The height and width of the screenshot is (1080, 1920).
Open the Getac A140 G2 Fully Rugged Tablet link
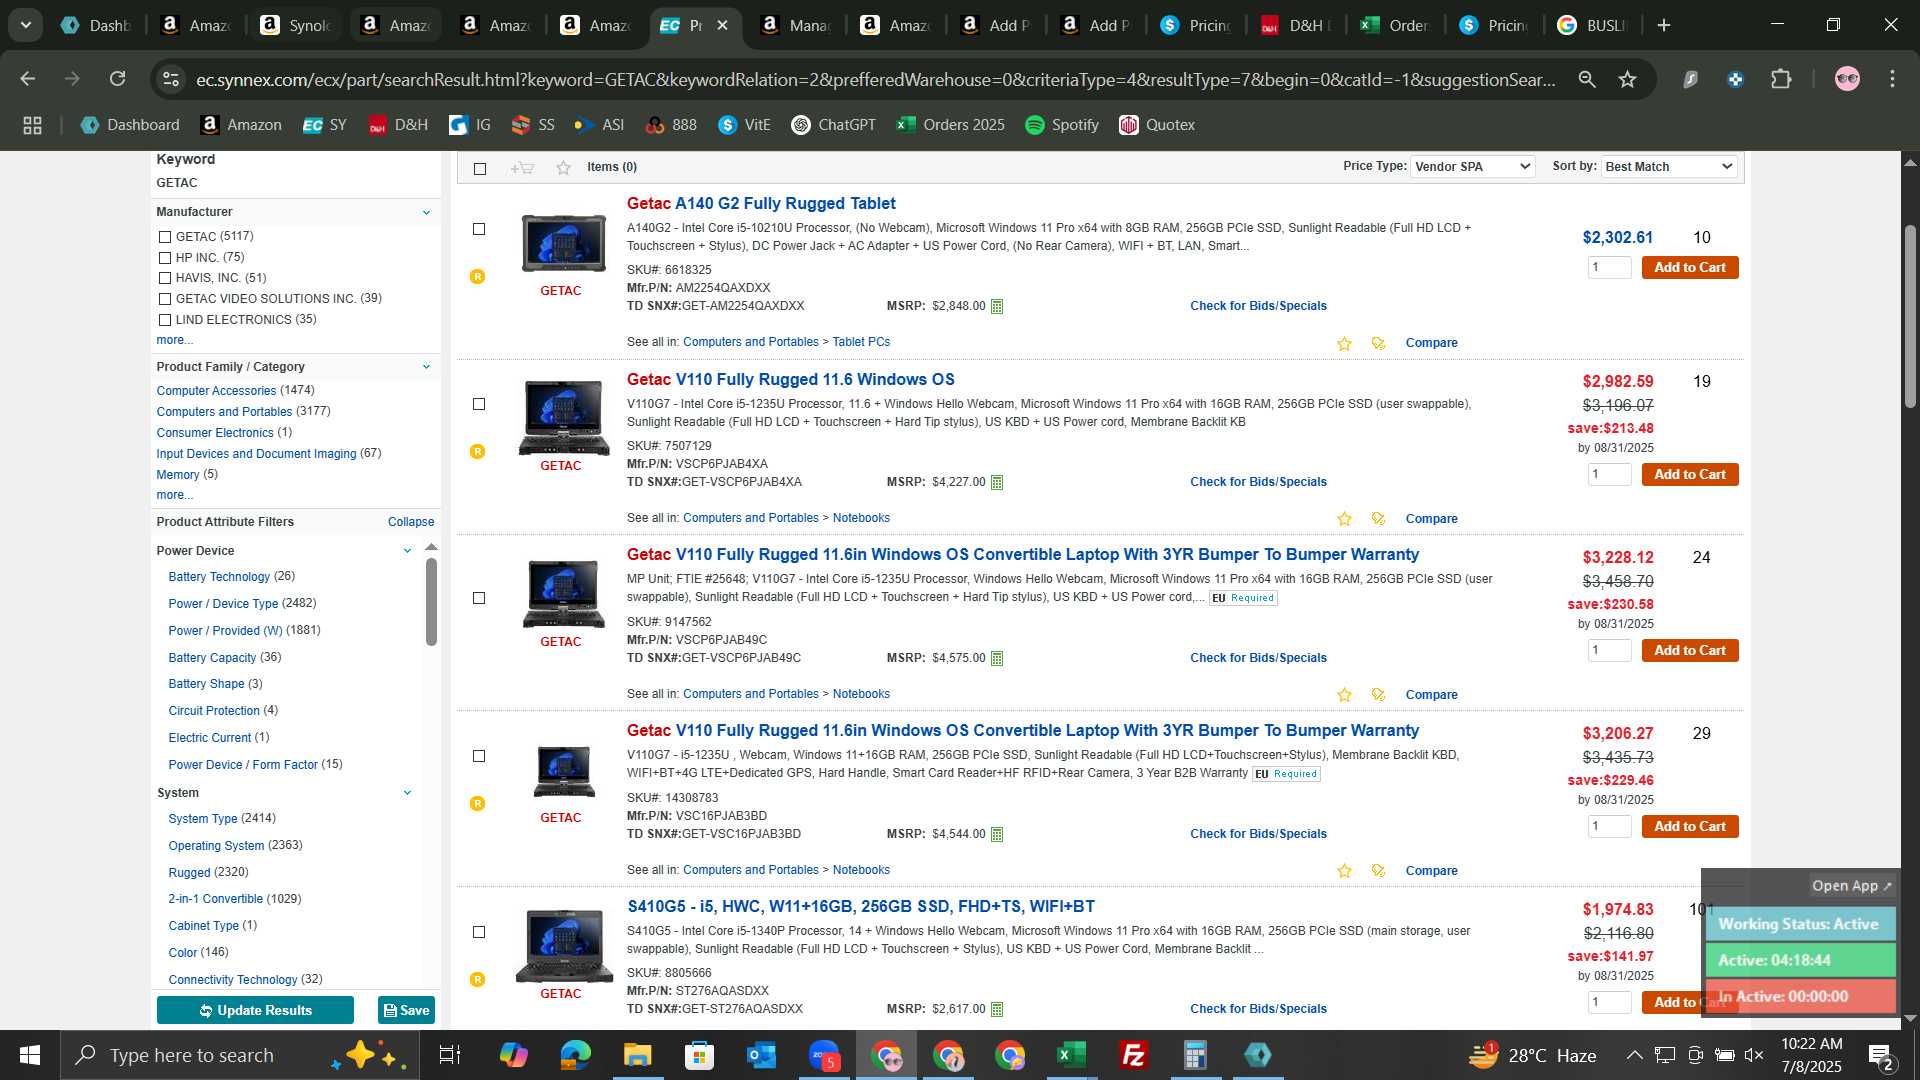click(x=760, y=204)
